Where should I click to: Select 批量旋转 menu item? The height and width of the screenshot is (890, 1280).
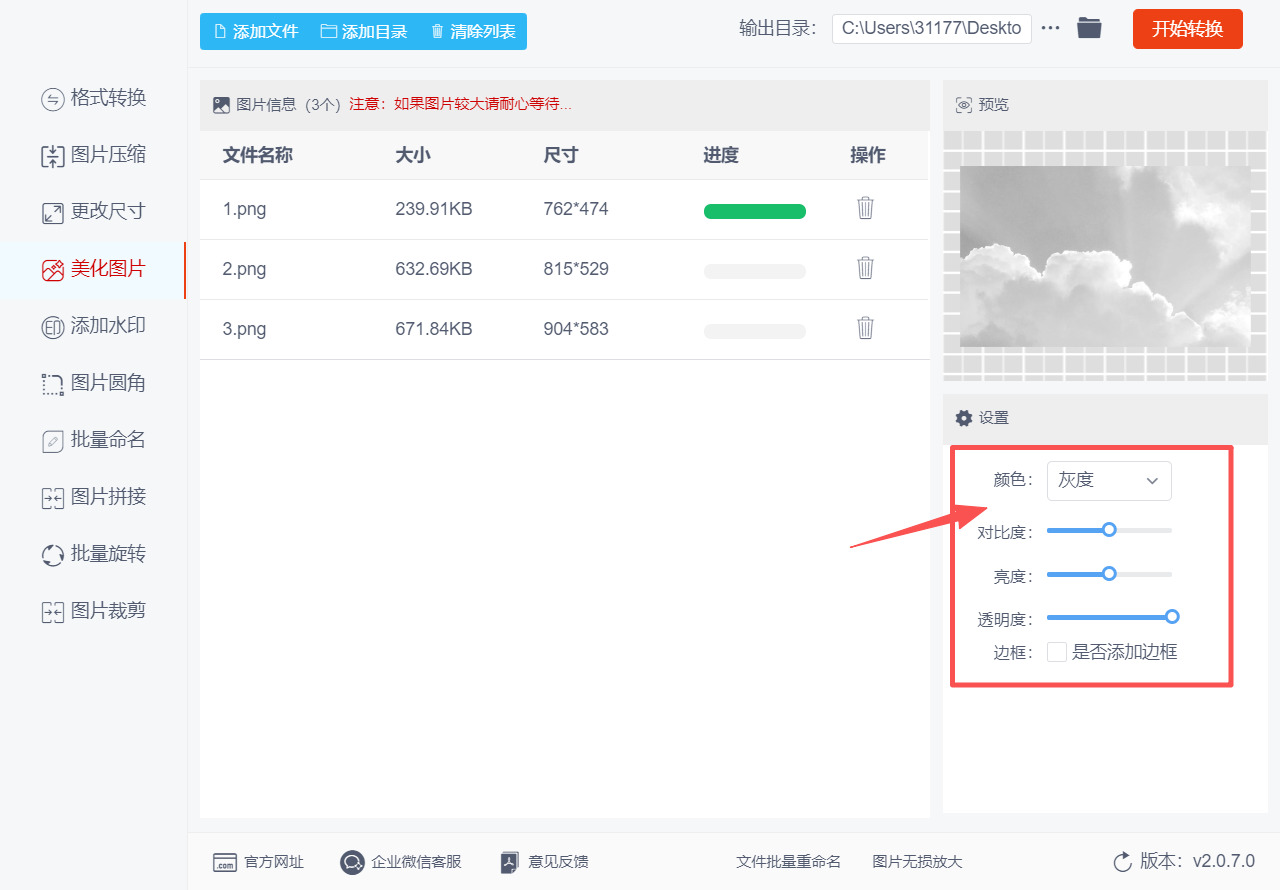(x=93, y=554)
